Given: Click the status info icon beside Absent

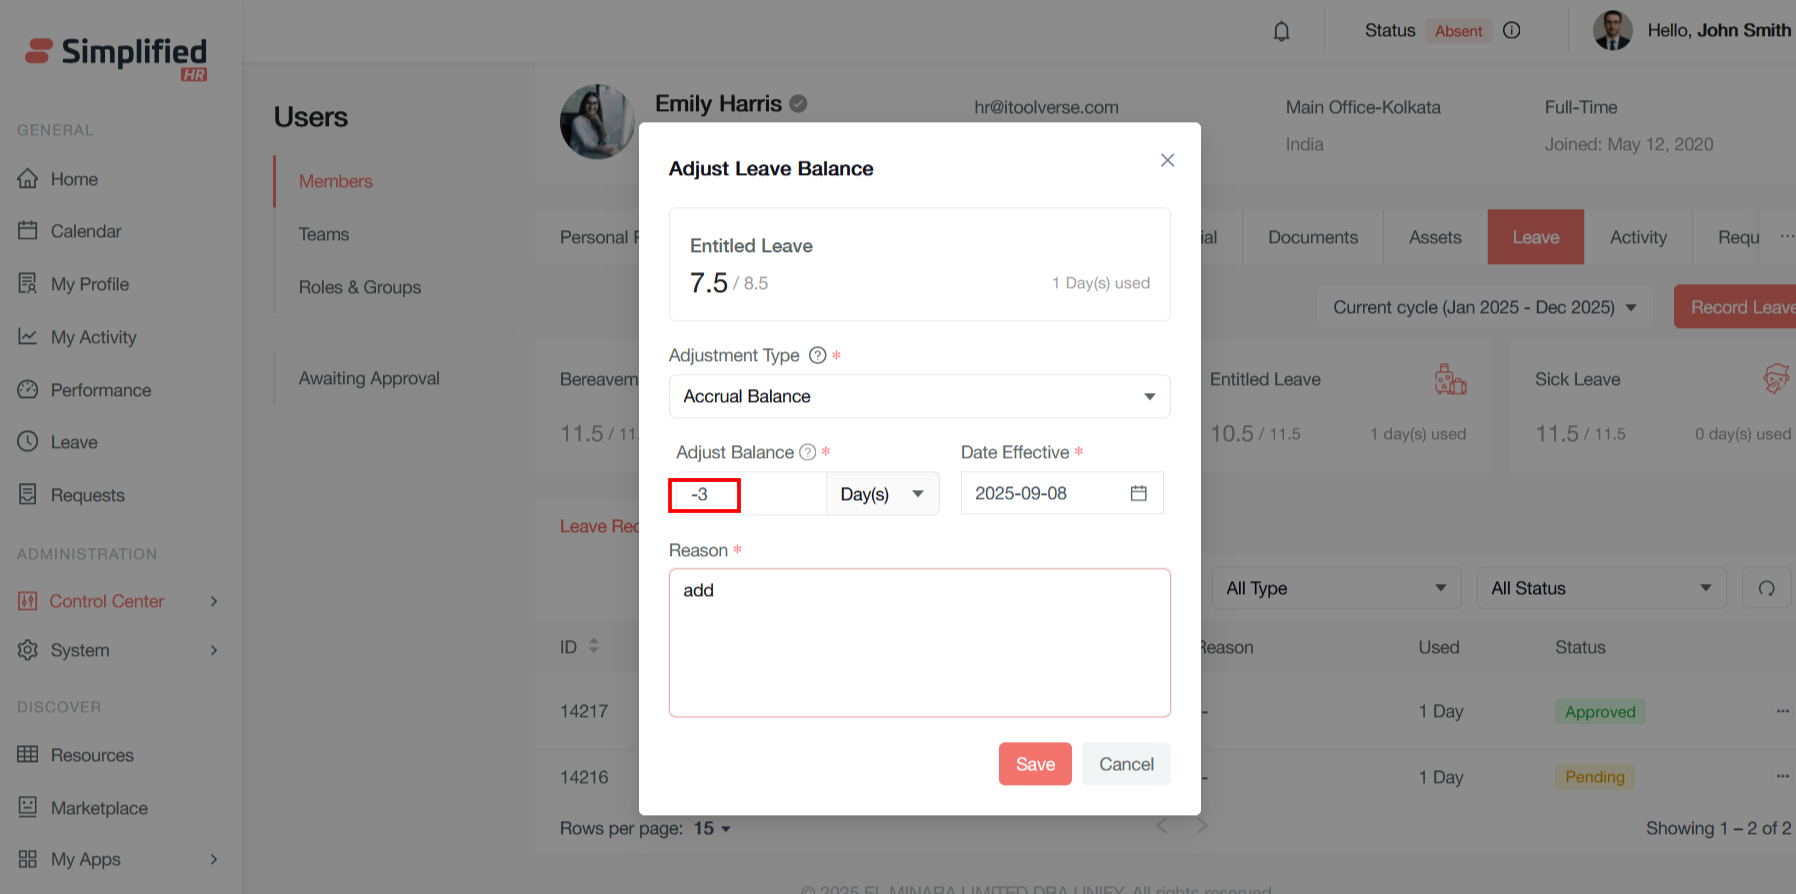Looking at the screenshot, I should (x=1512, y=31).
